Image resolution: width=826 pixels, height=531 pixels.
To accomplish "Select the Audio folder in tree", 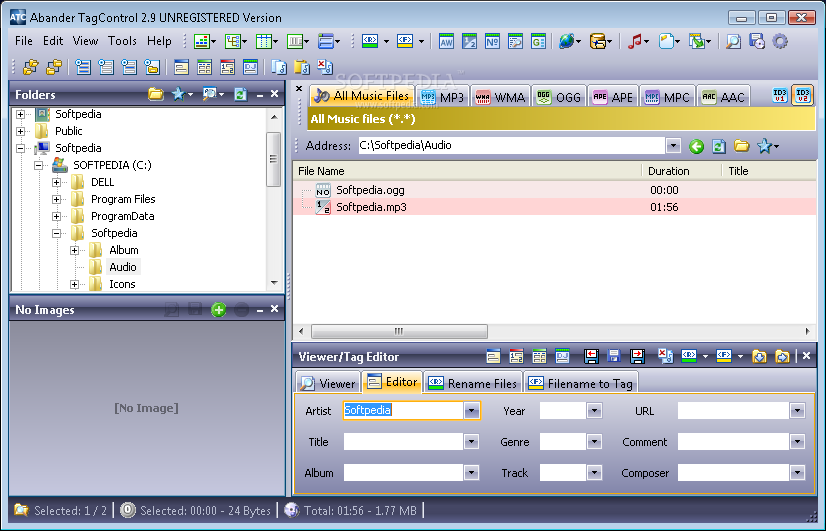I will pyautogui.click(x=123, y=267).
